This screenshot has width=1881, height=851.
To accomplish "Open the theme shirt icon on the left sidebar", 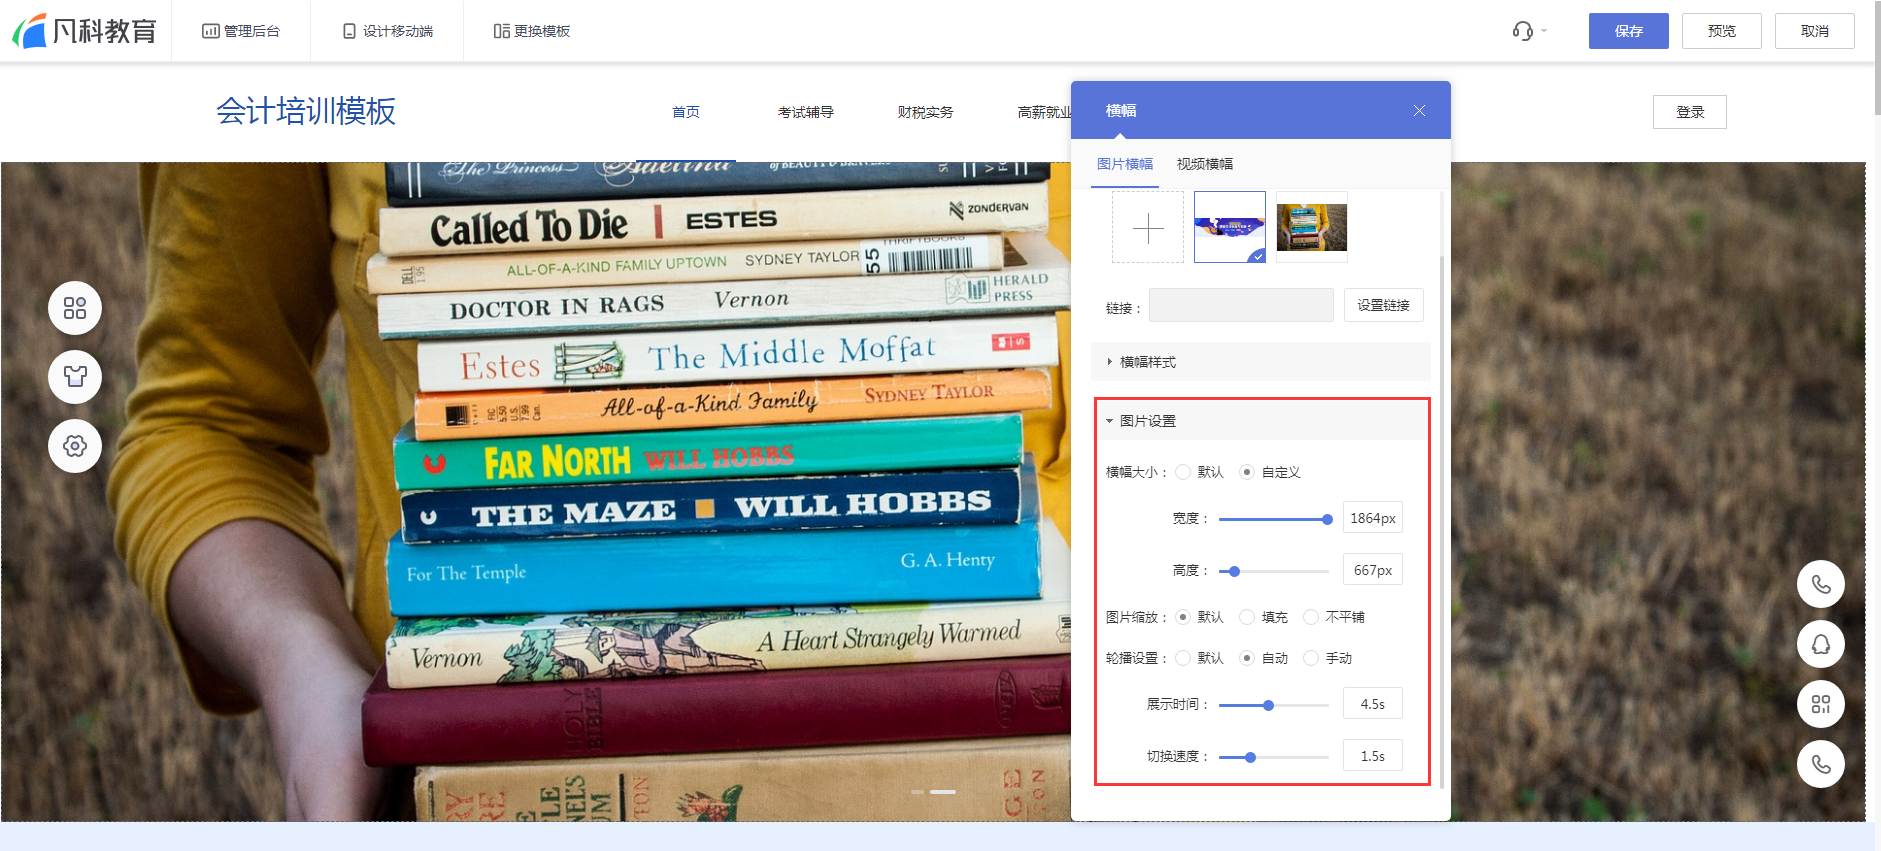I will point(75,377).
